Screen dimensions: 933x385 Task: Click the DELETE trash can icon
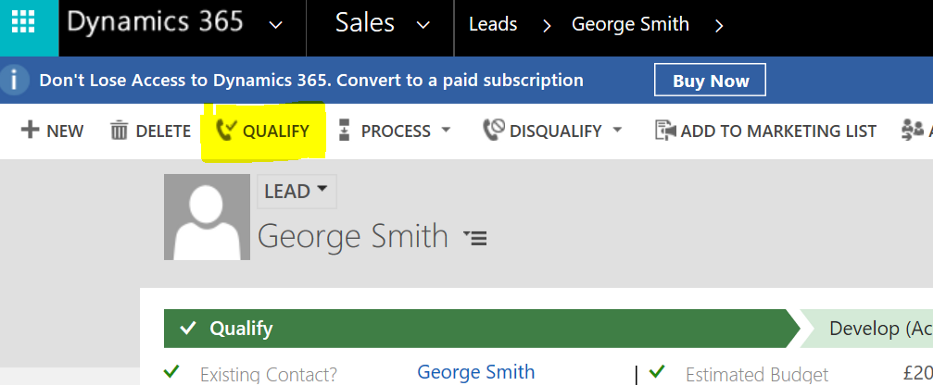119,130
